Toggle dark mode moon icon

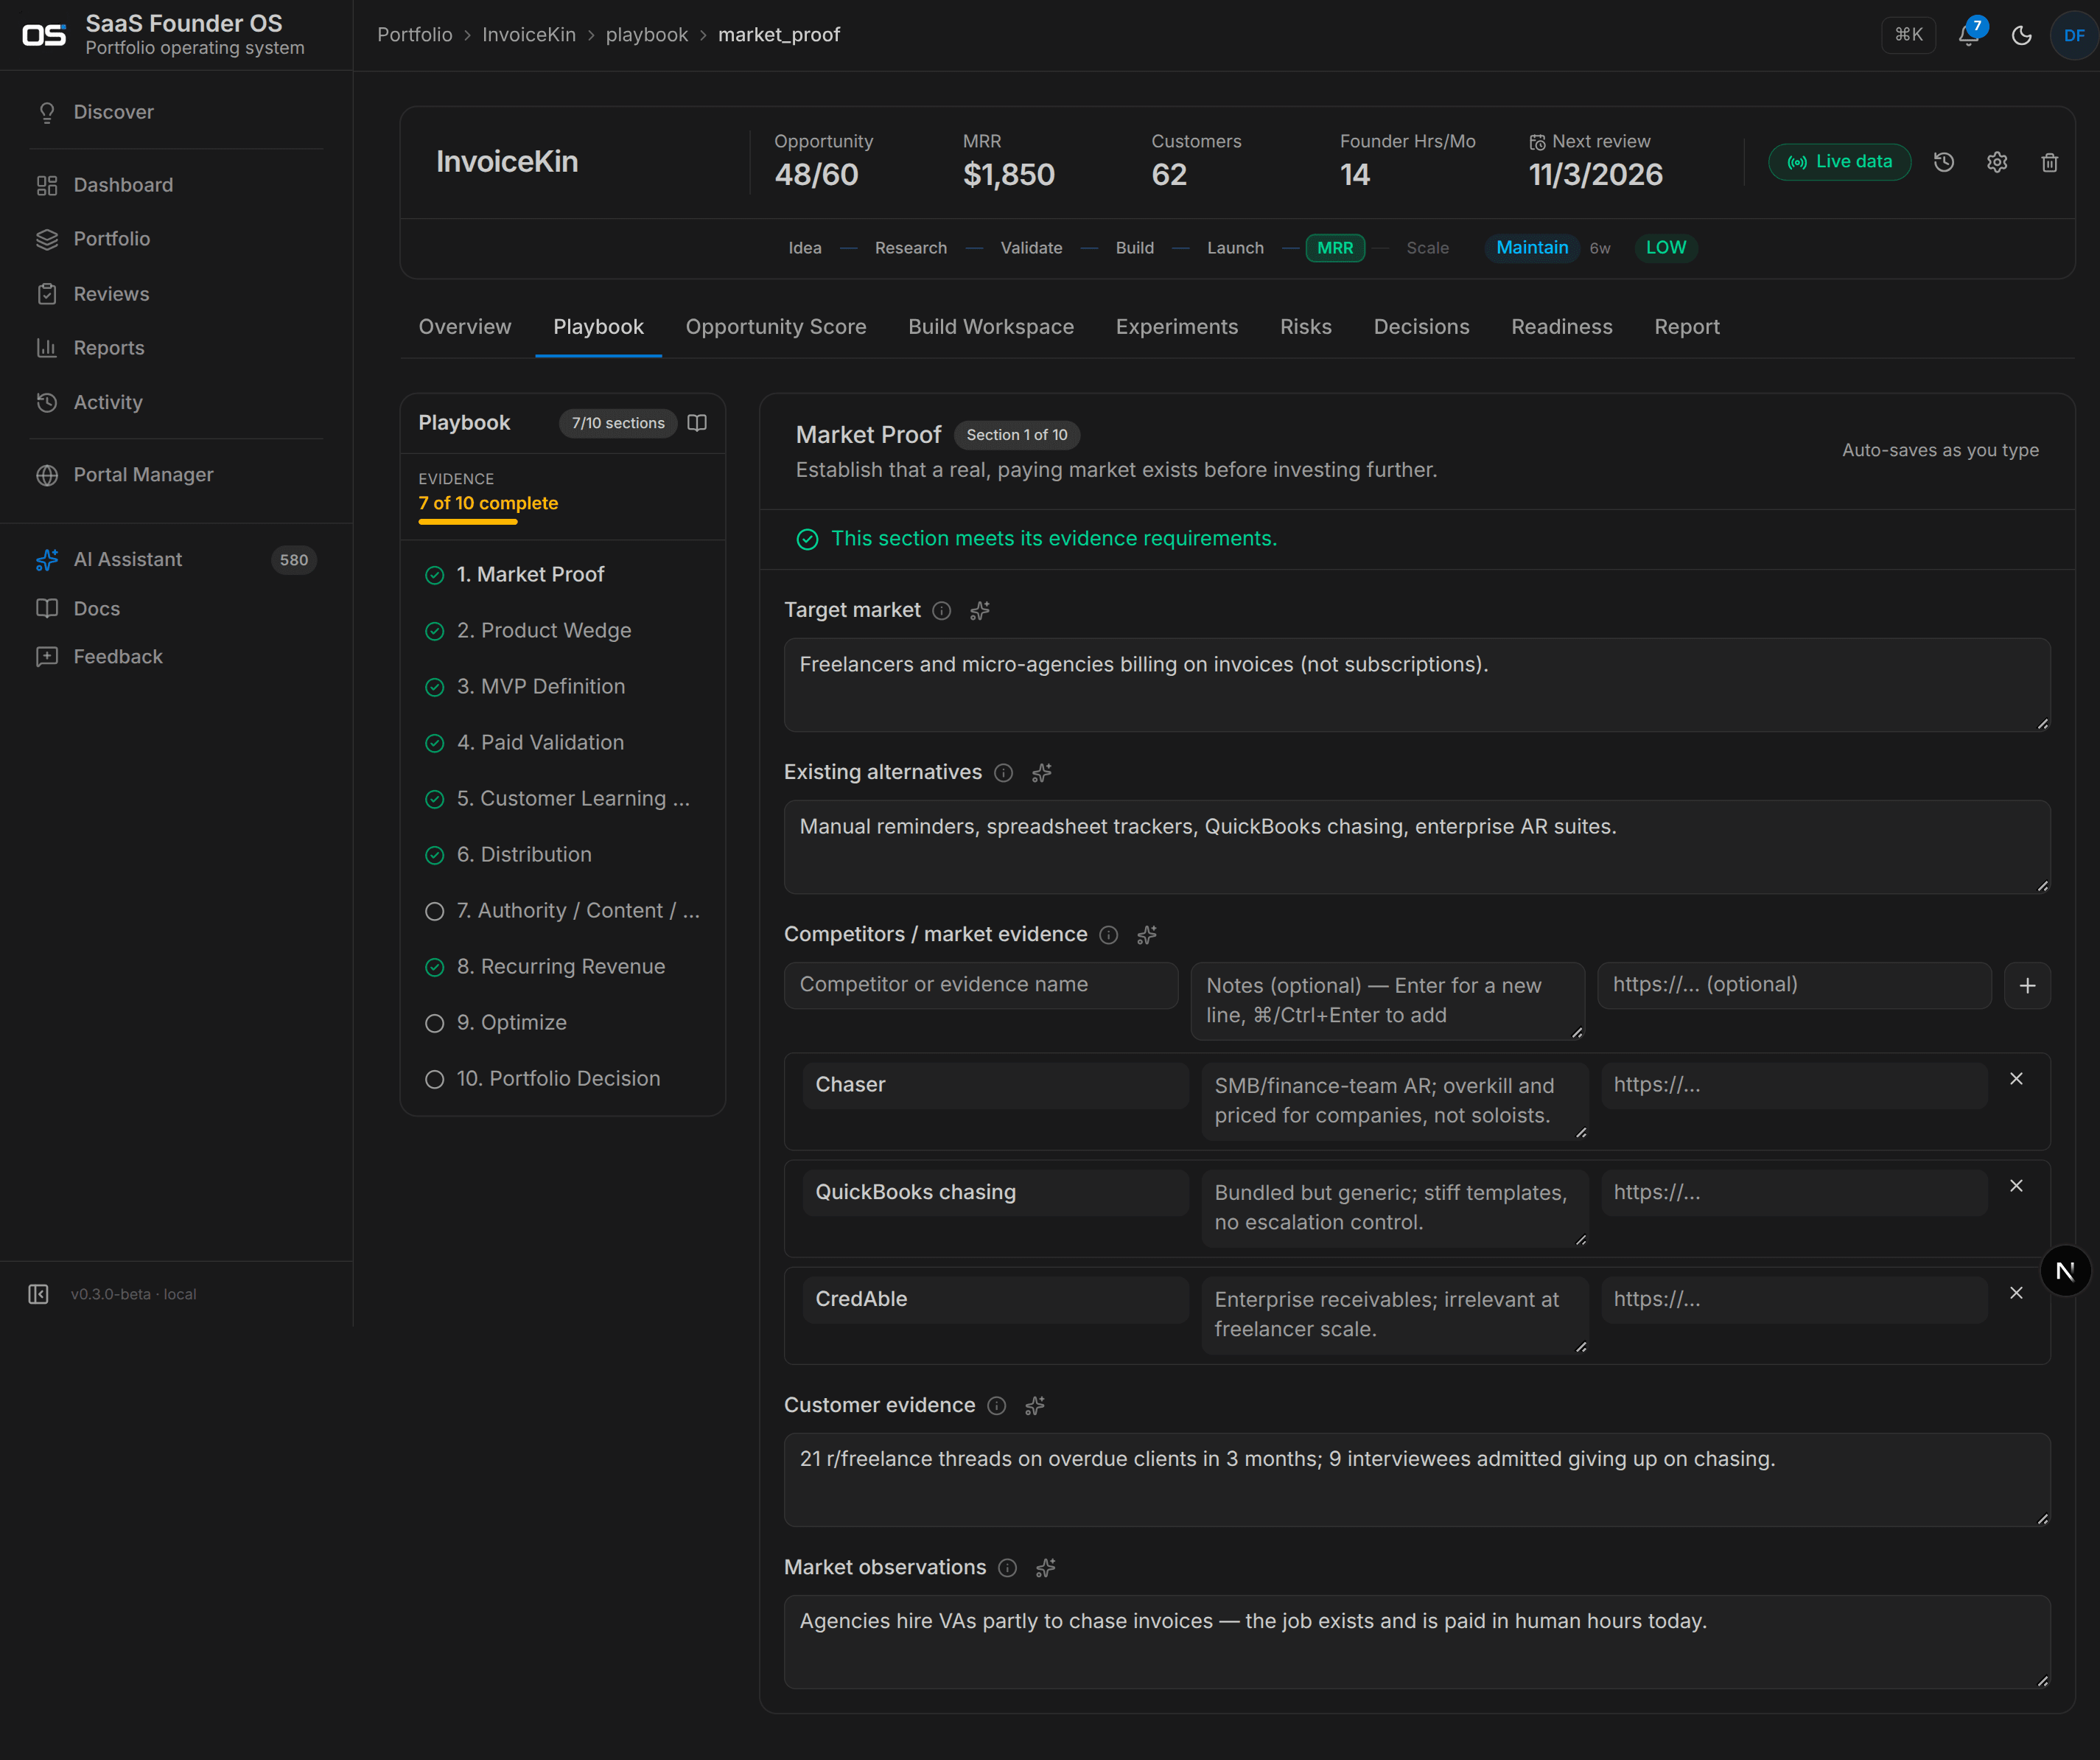(x=2021, y=35)
